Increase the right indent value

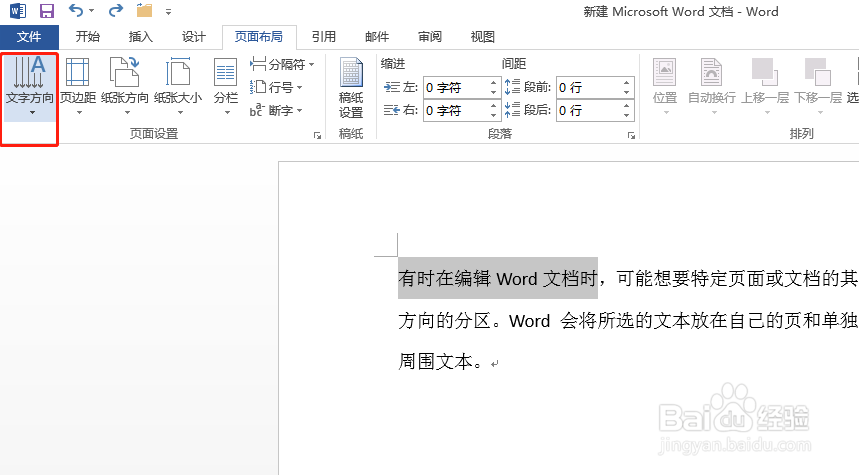click(494, 106)
